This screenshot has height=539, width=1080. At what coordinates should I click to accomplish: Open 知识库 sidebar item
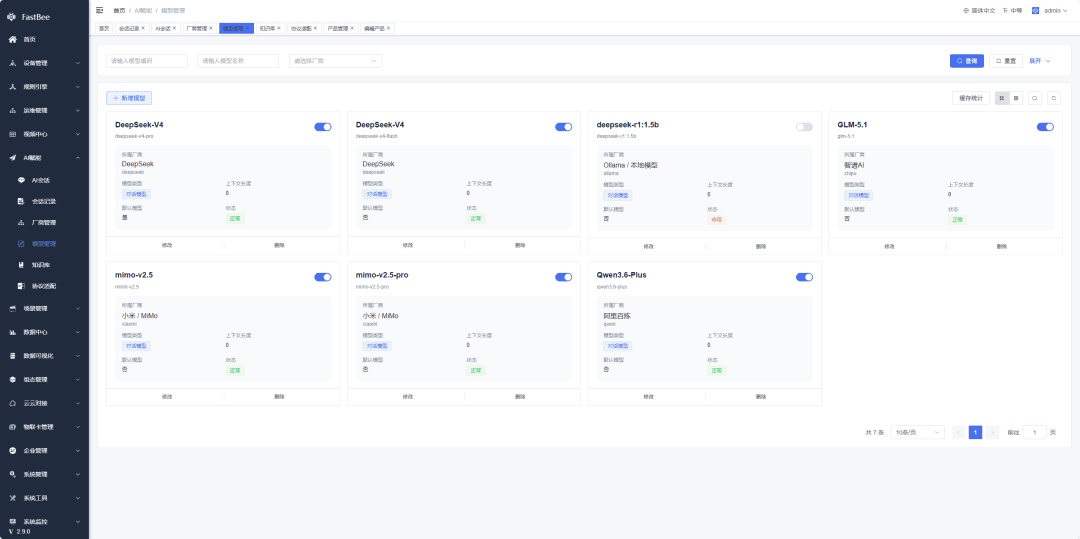(x=44, y=264)
